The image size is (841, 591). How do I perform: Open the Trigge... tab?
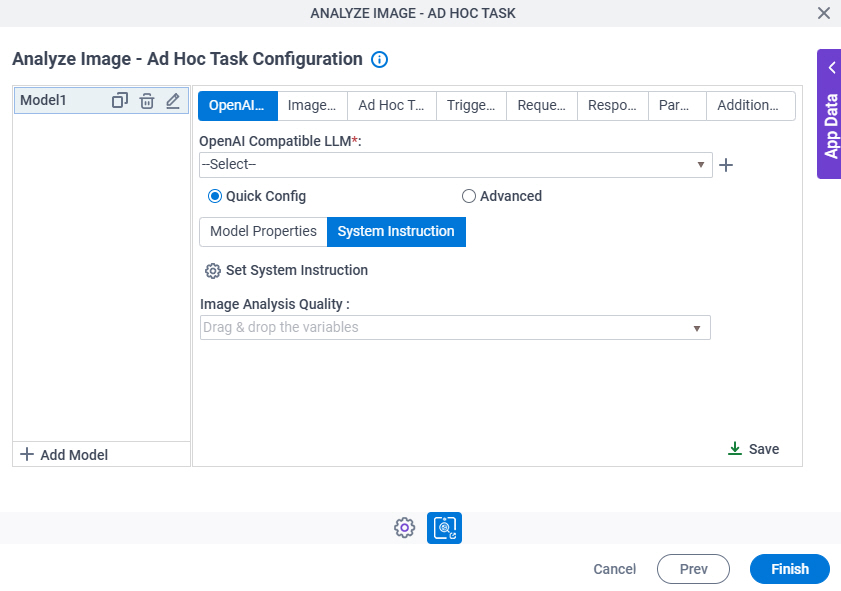click(471, 106)
